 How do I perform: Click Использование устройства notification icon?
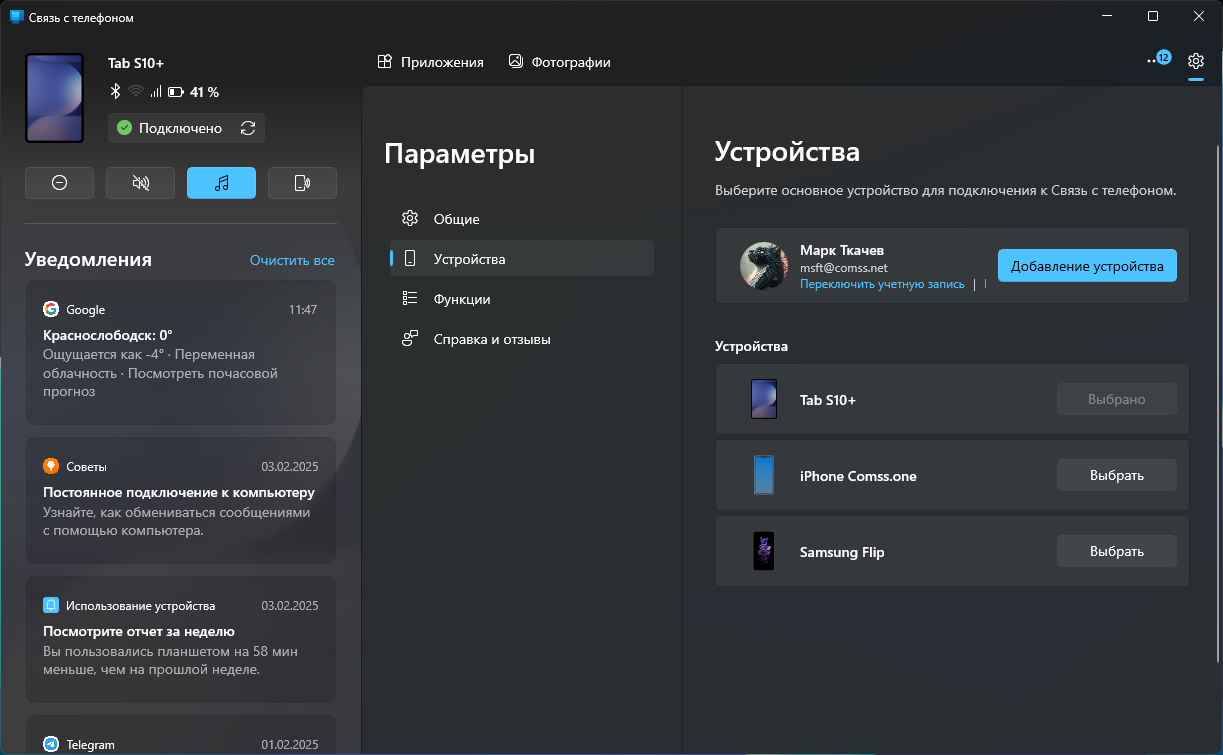tap(51, 605)
